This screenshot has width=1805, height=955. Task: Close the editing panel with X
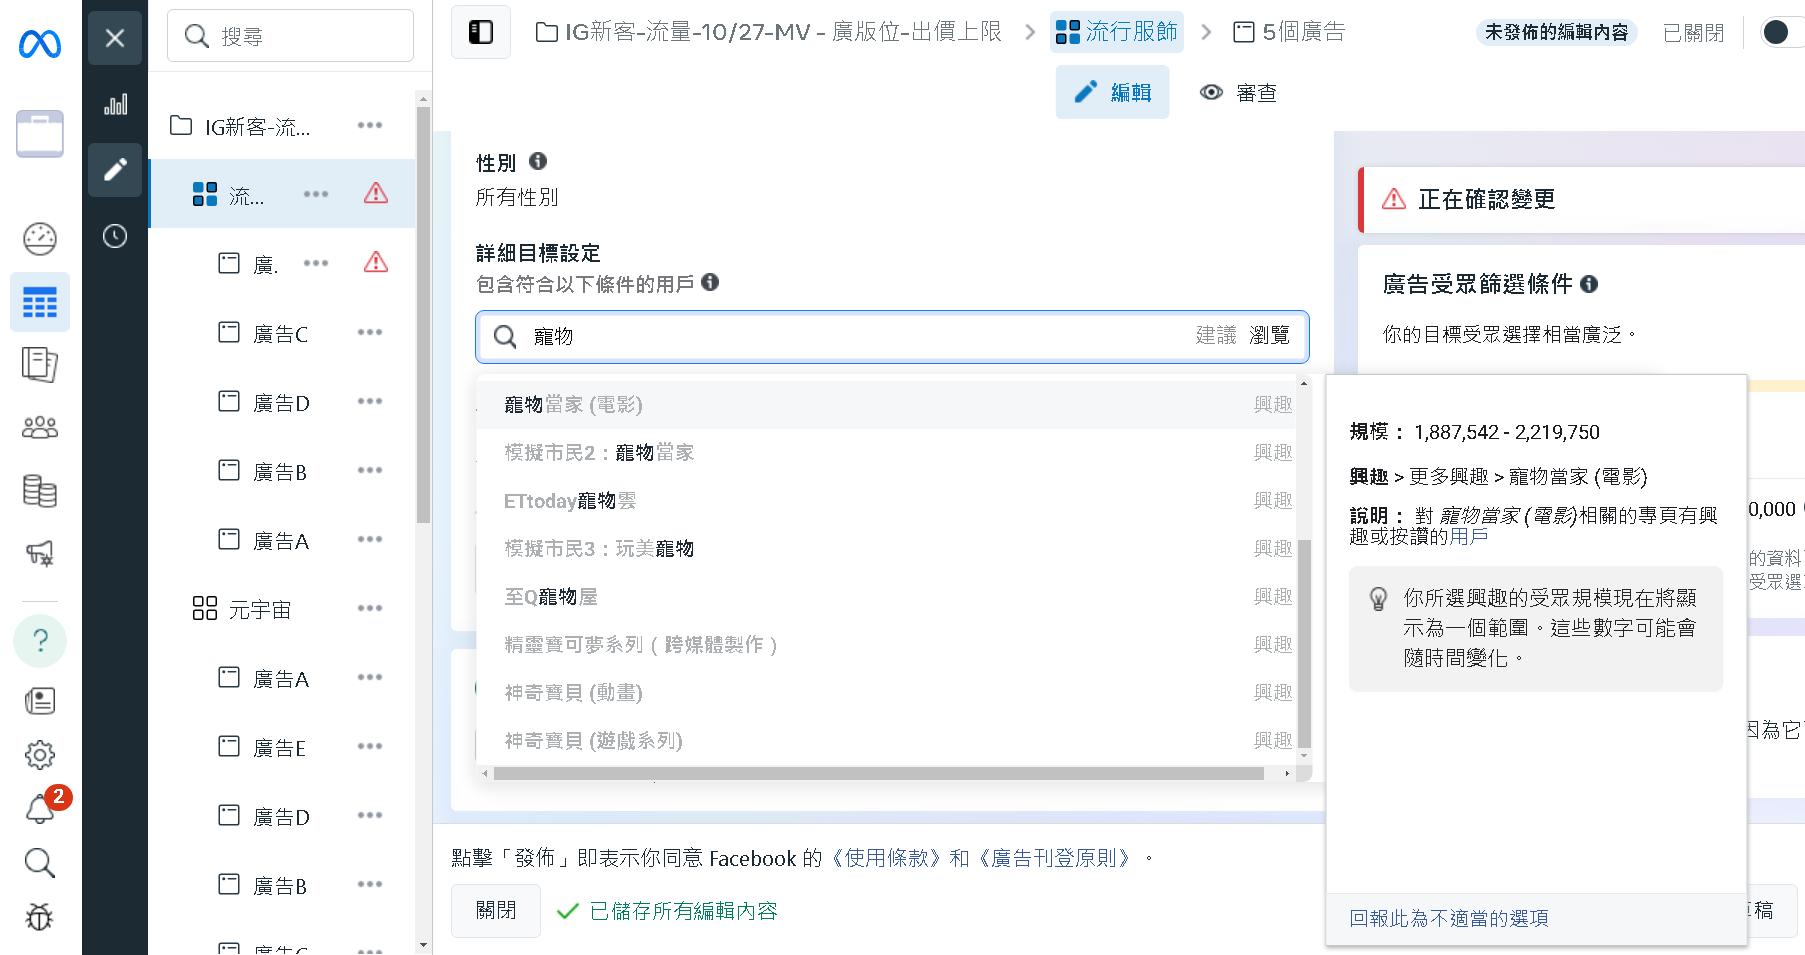click(x=115, y=38)
